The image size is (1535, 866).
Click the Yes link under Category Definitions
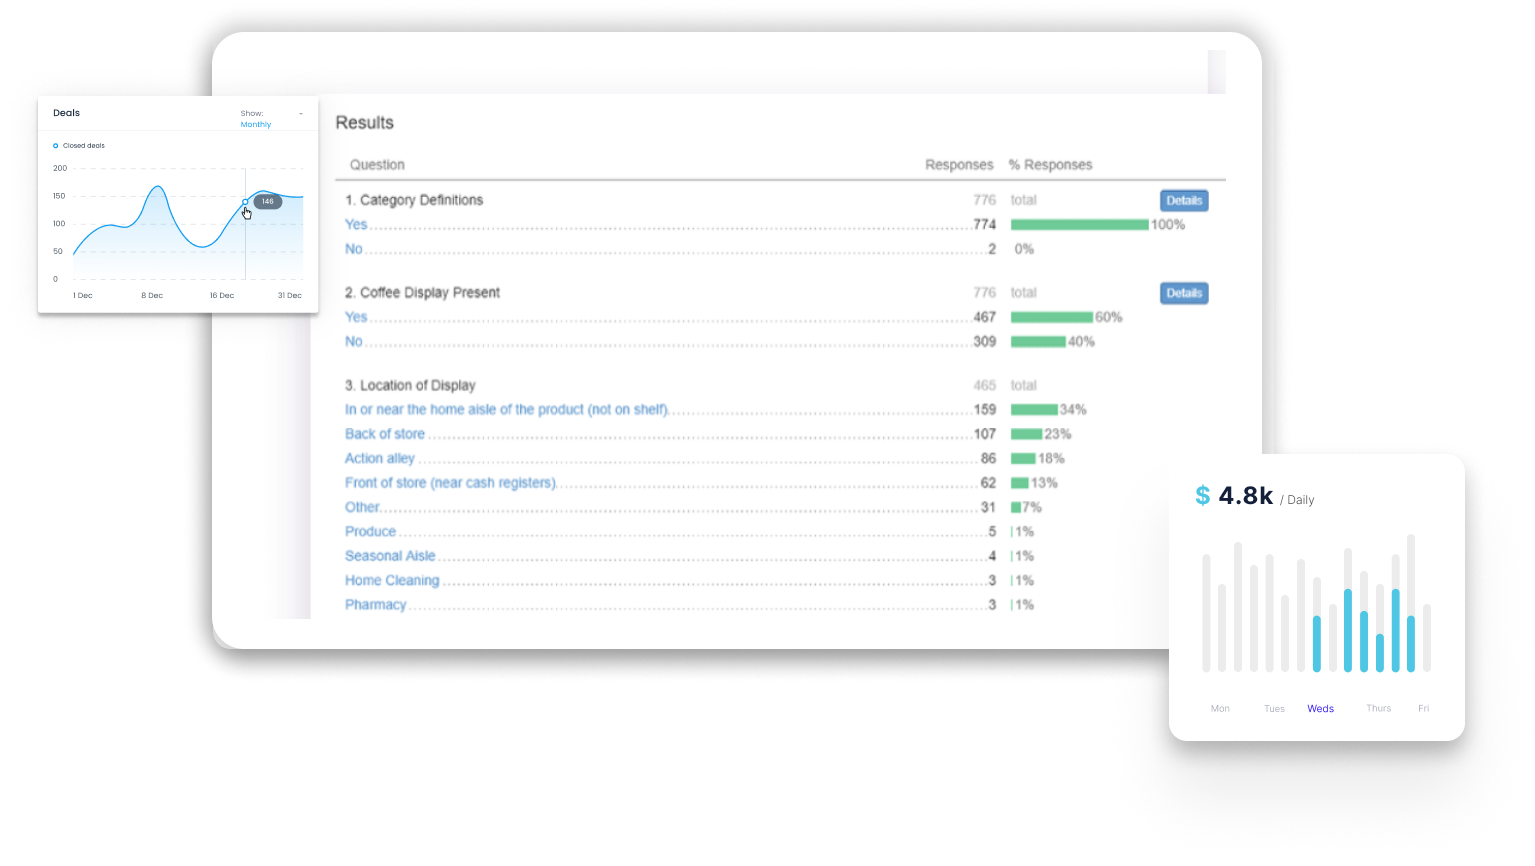[x=356, y=225]
